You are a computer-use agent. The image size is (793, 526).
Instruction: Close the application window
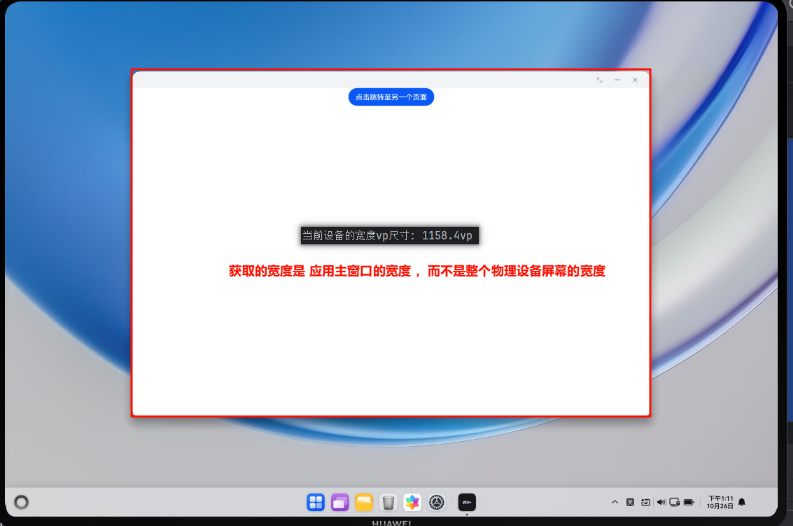coord(635,80)
